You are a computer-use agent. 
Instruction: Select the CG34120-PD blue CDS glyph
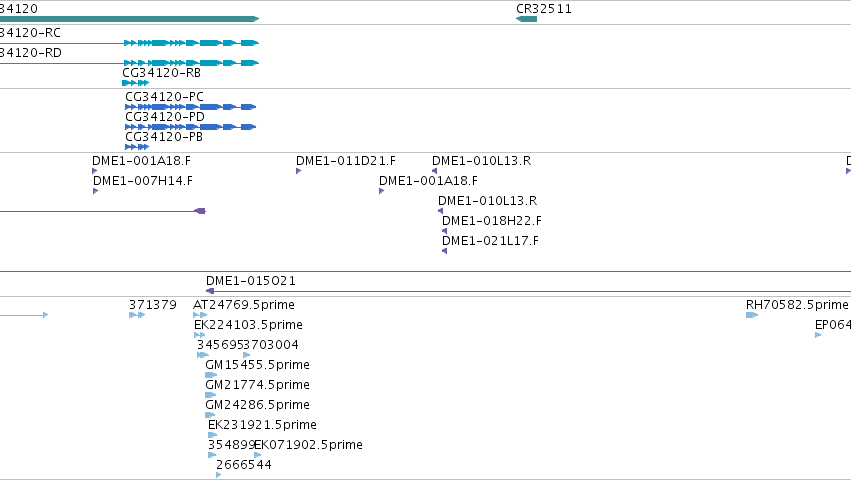[x=190, y=127]
